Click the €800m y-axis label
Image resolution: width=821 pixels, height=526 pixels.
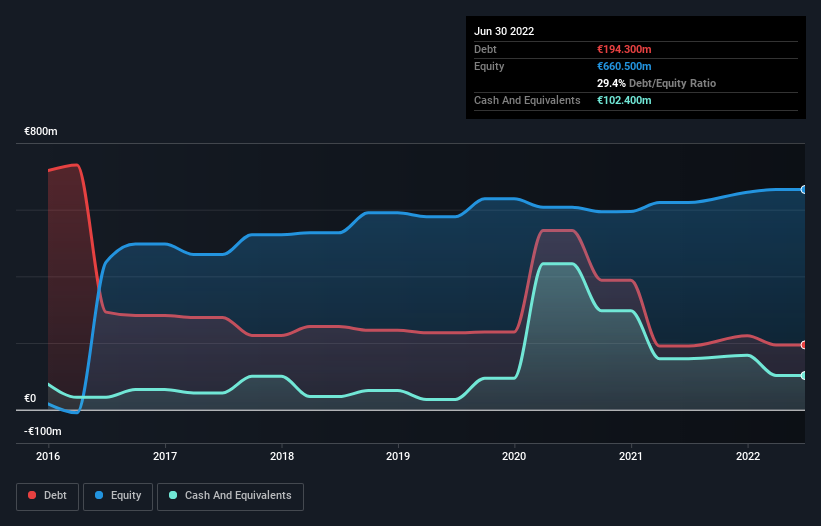click(41, 131)
